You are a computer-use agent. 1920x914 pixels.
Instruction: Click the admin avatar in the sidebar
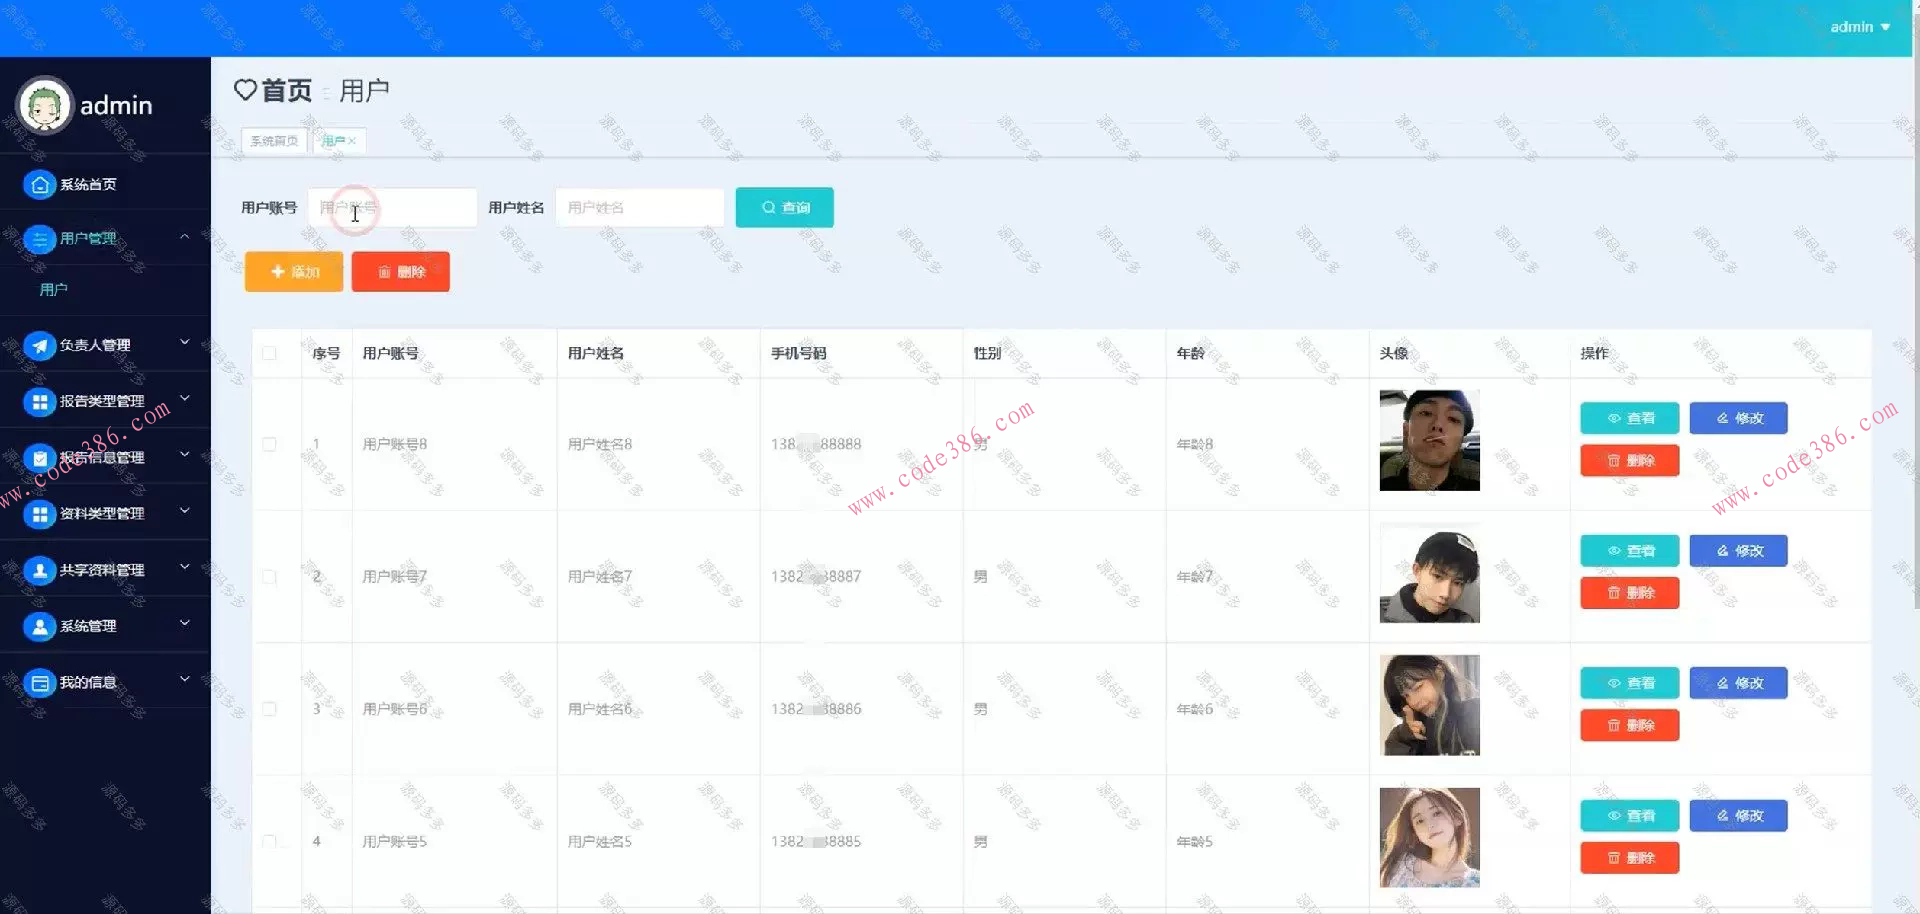pos(45,105)
